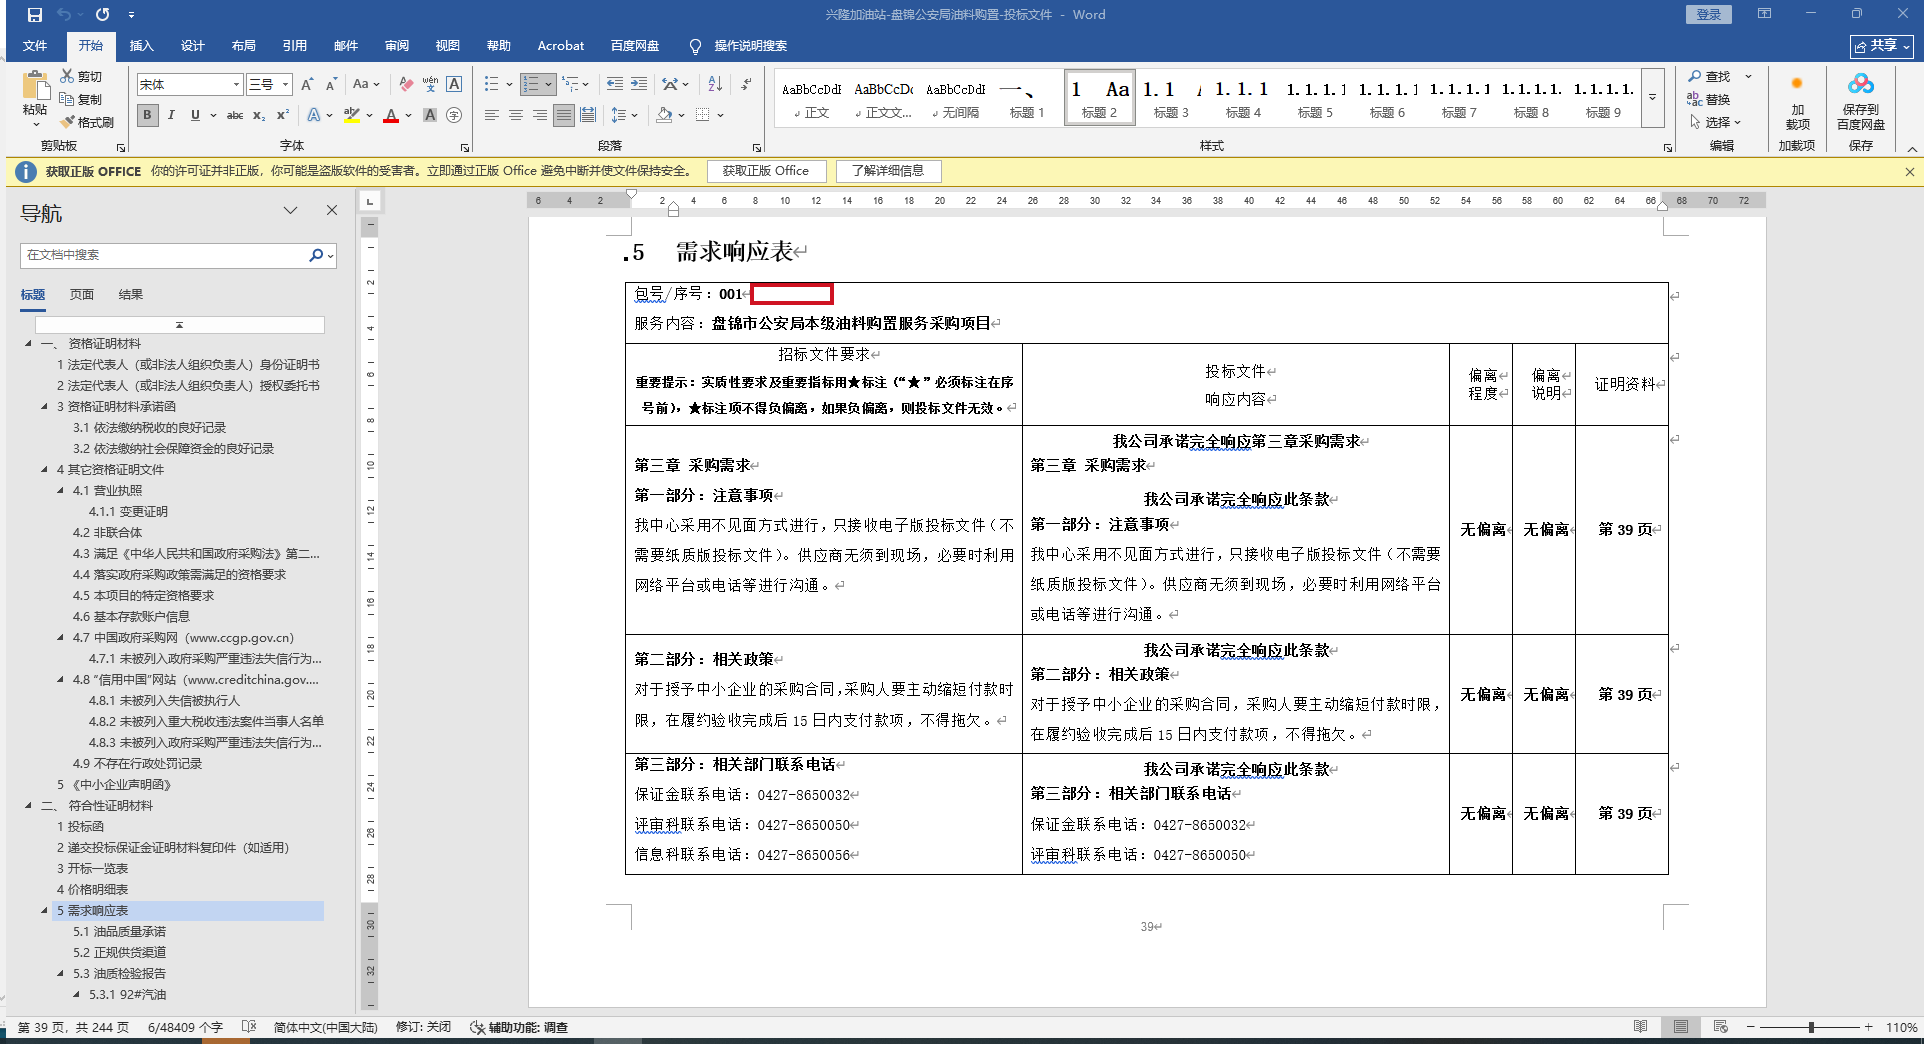
Task: Click the superscript button
Action: (283, 116)
